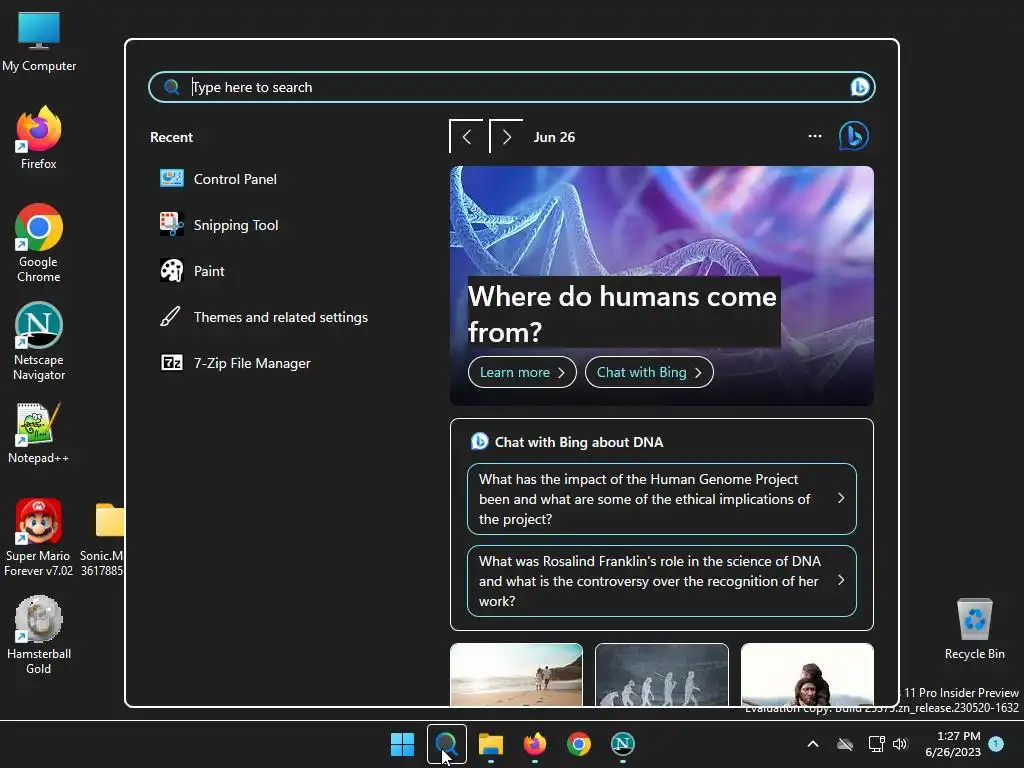Open Themes and related settings

(x=264, y=317)
